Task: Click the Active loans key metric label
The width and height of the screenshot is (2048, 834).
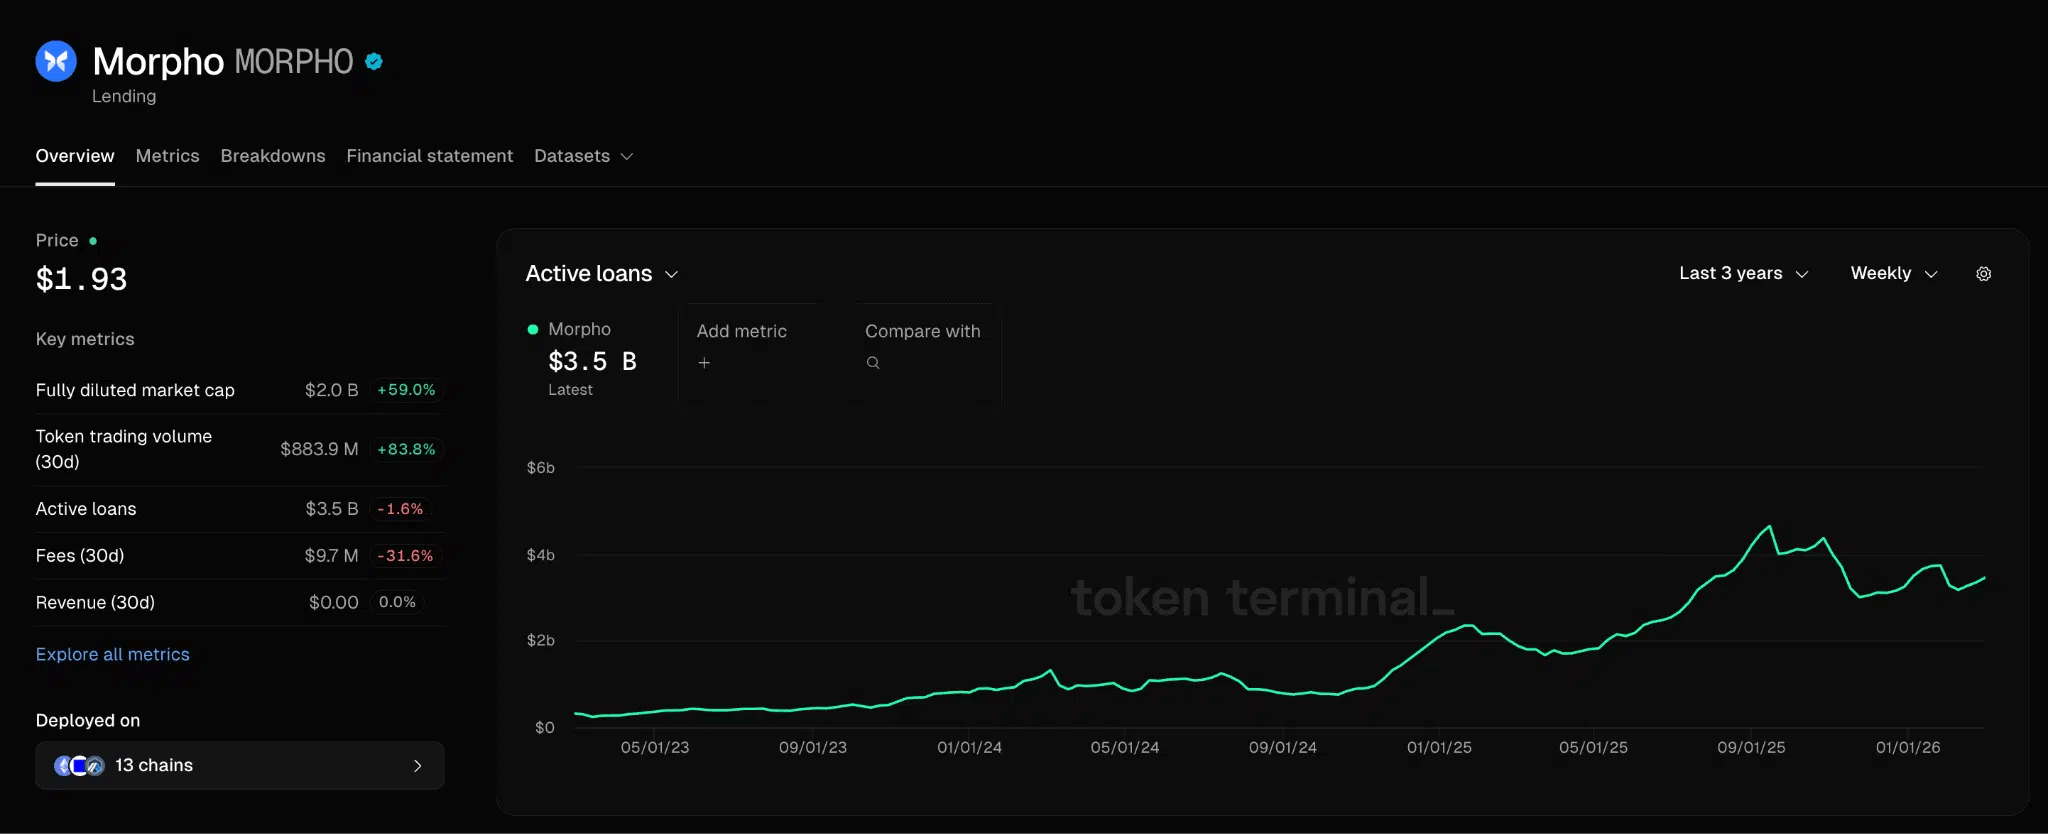Action: tap(86, 509)
